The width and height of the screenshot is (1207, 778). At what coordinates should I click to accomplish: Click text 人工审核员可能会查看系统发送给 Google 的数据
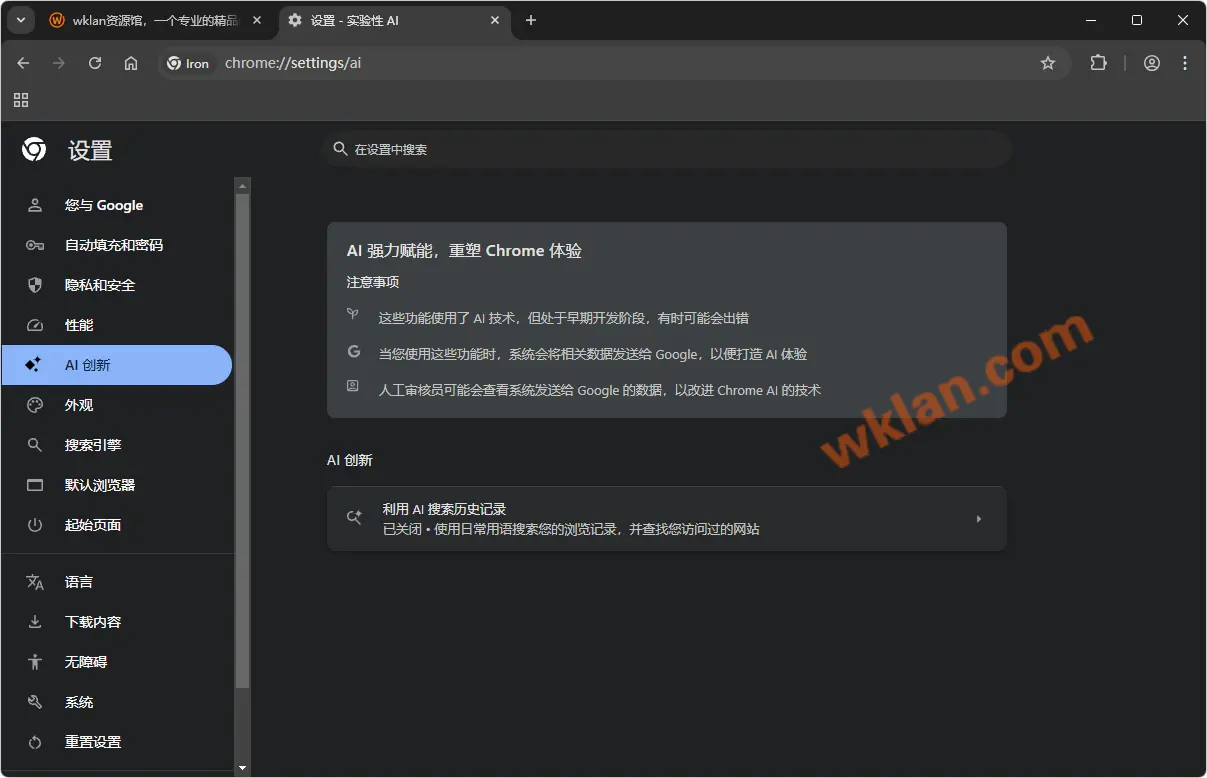pyautogui.click(x=522, y=390)
